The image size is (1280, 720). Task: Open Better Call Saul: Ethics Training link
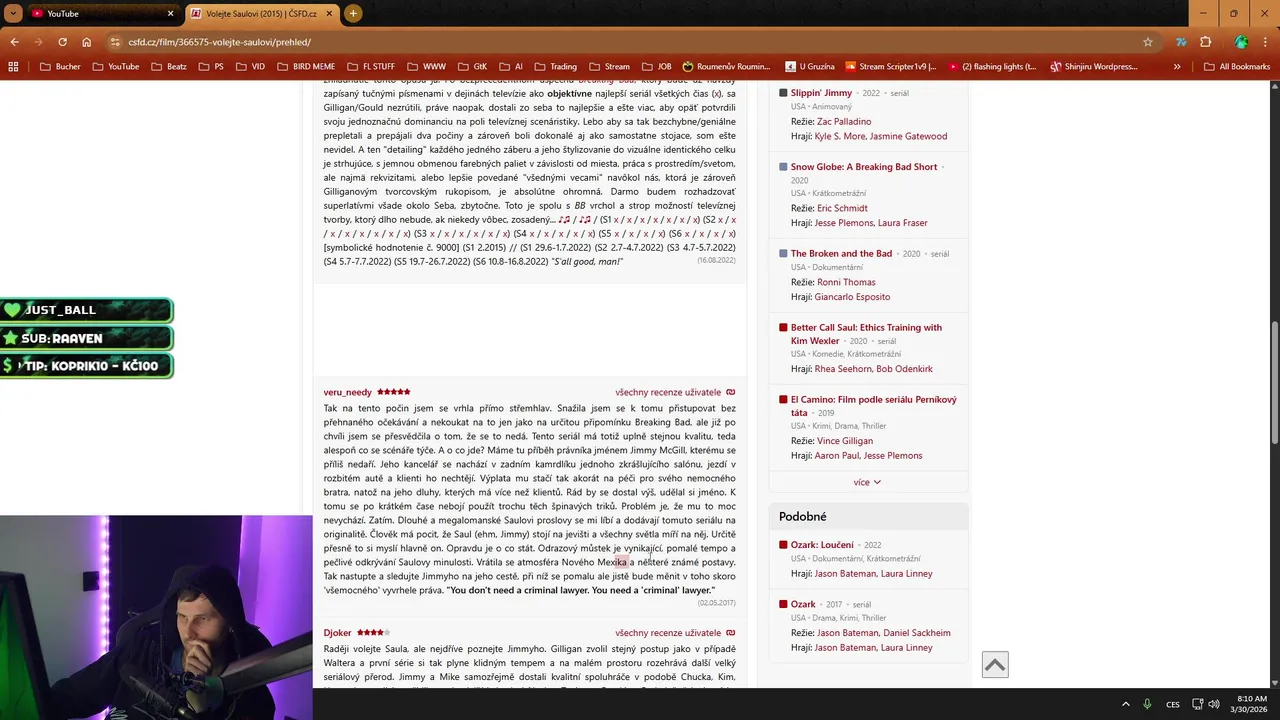pyautogui.click(x=866, y=334)
